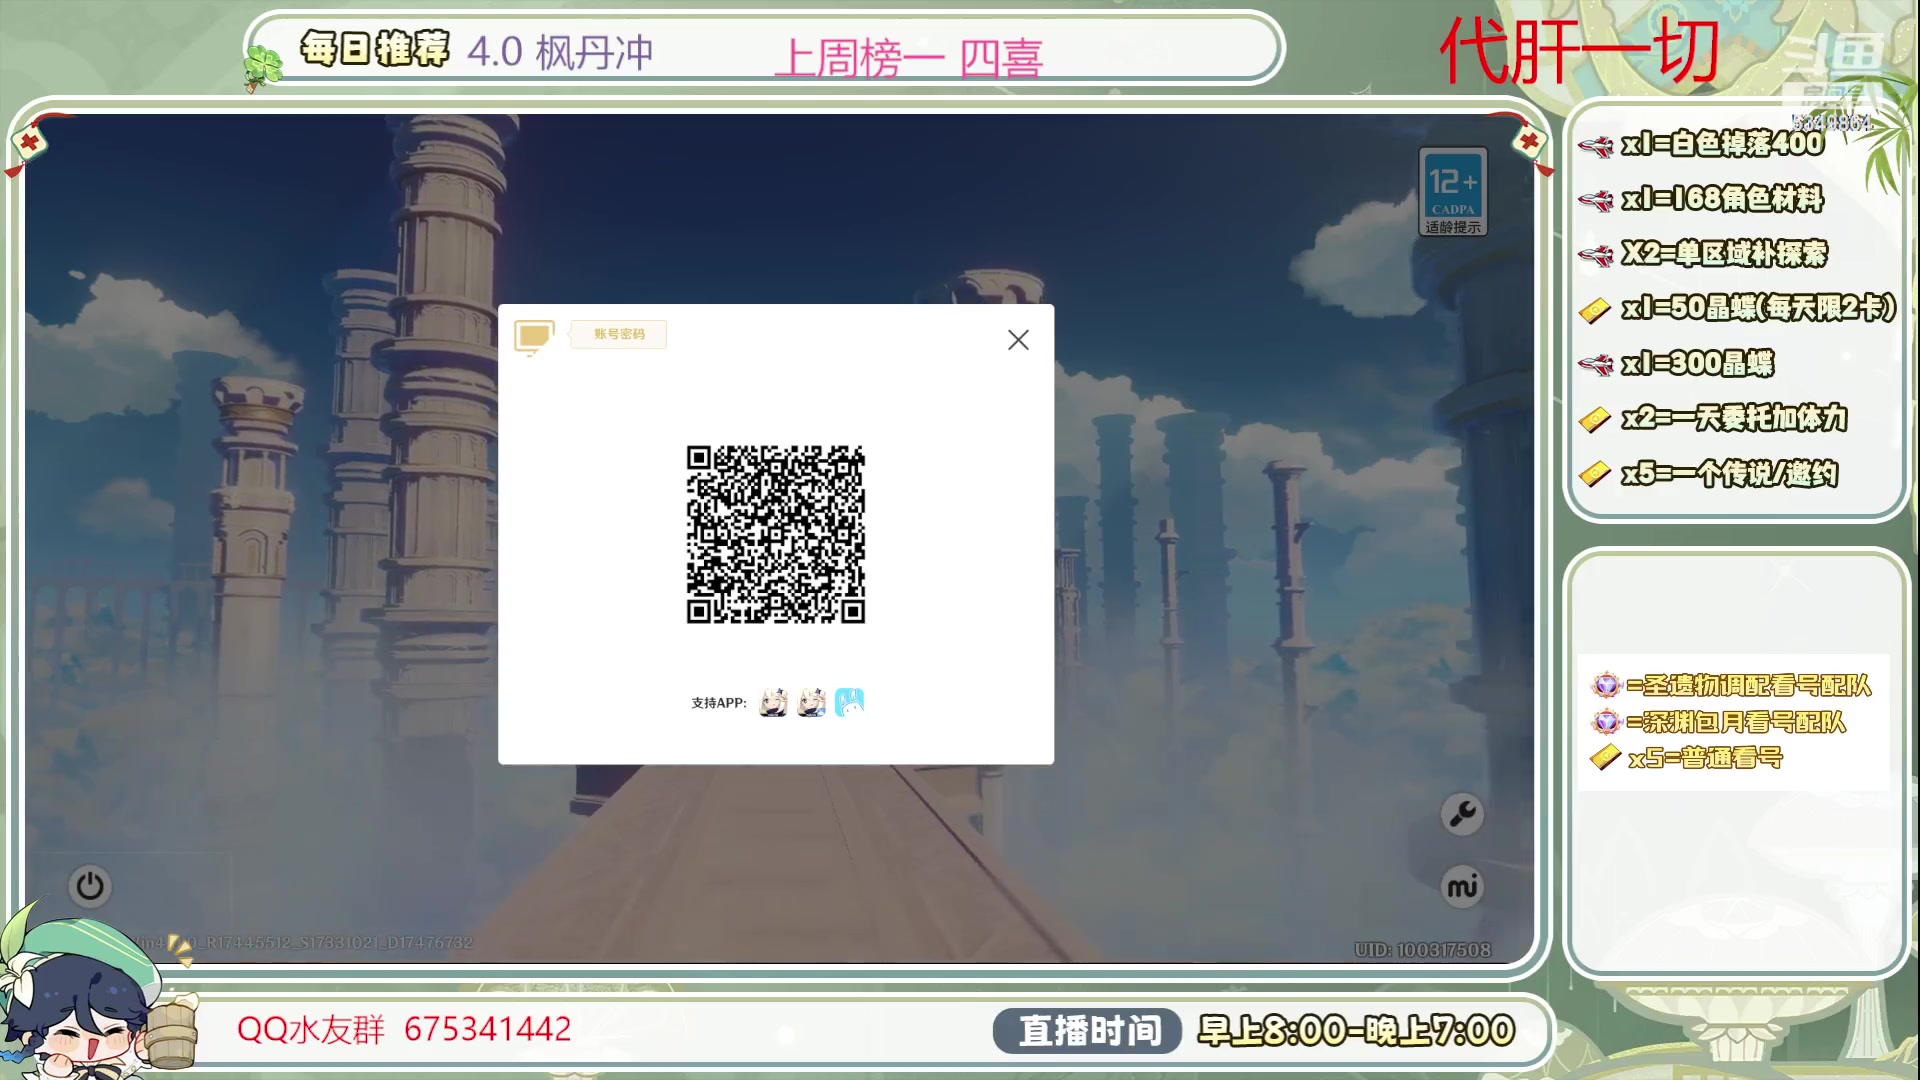Click the monitor icon for account login
This screenshot has width=1920, height=1080.
534,337
